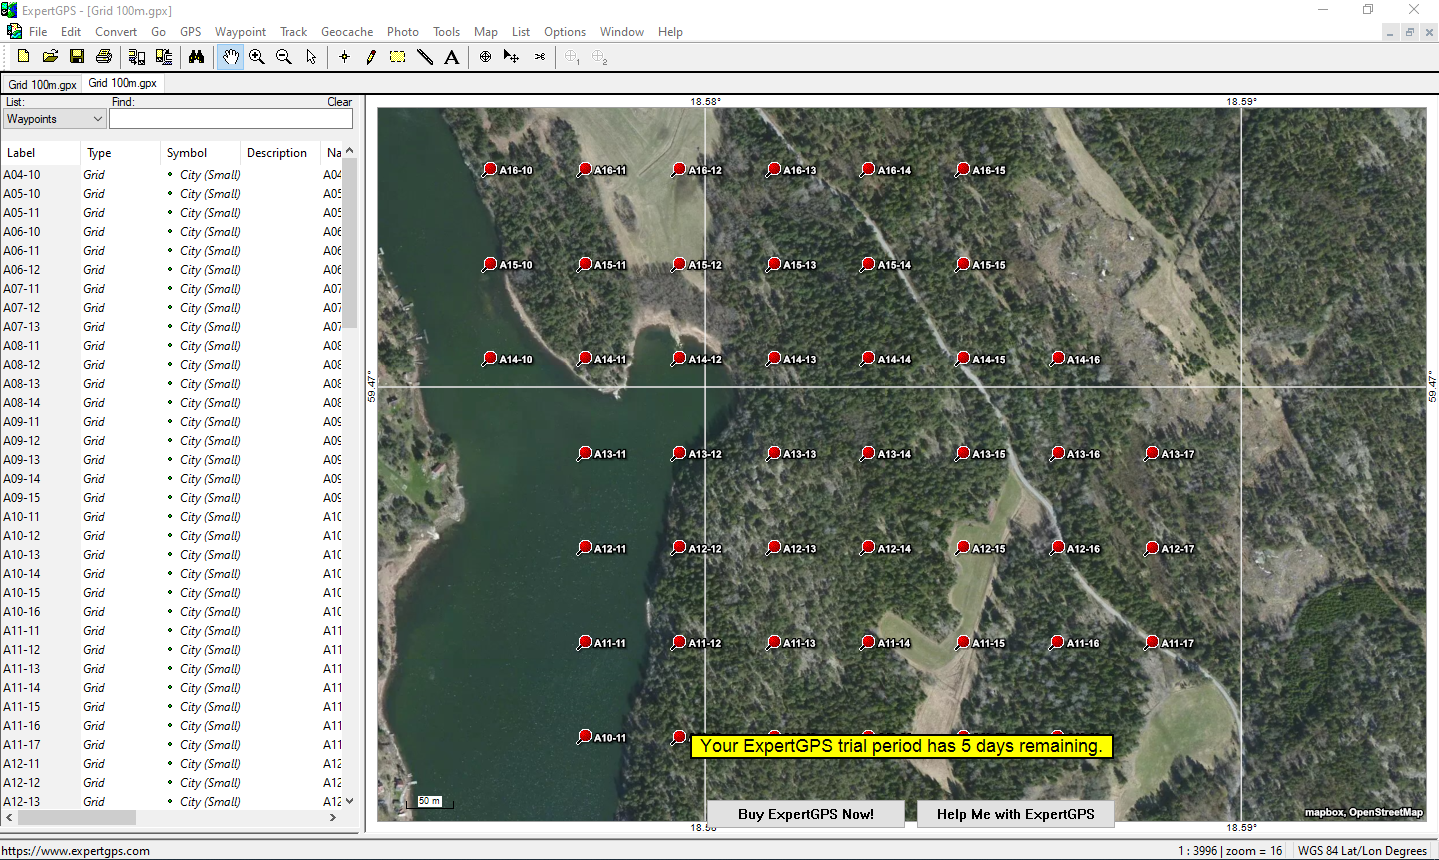Click the Print icon in toolbar
Image resolution: width=1439 pixels, height=860 pixels.
(x=104, y=57)
